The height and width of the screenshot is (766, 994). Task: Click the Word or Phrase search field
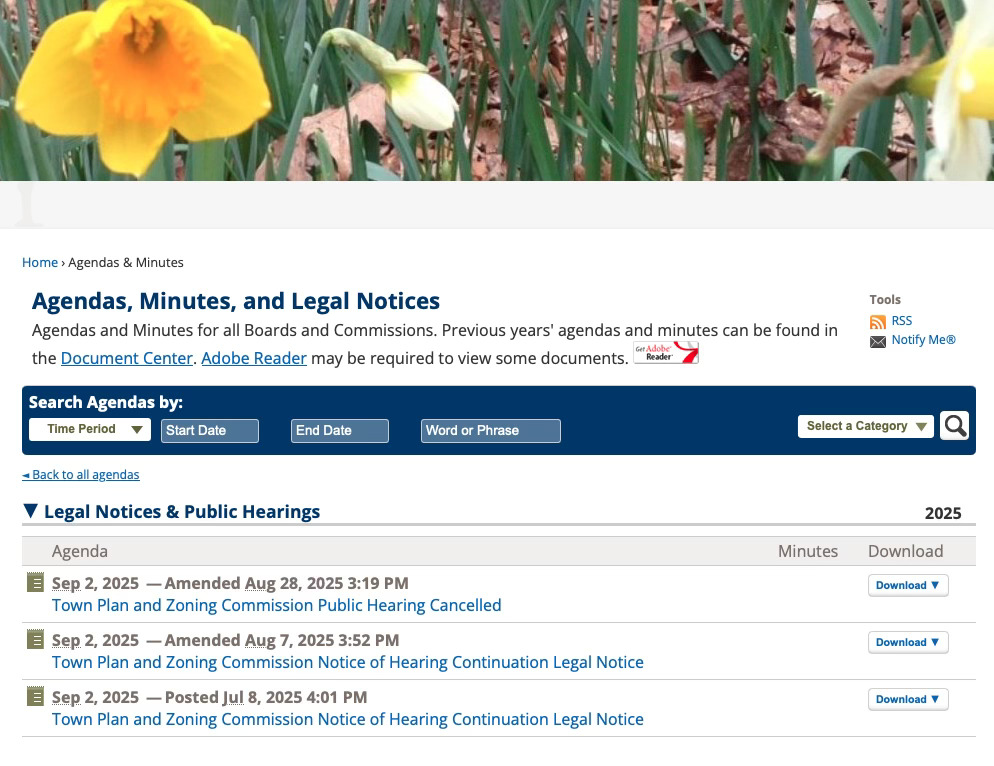[x=490, y=431]
